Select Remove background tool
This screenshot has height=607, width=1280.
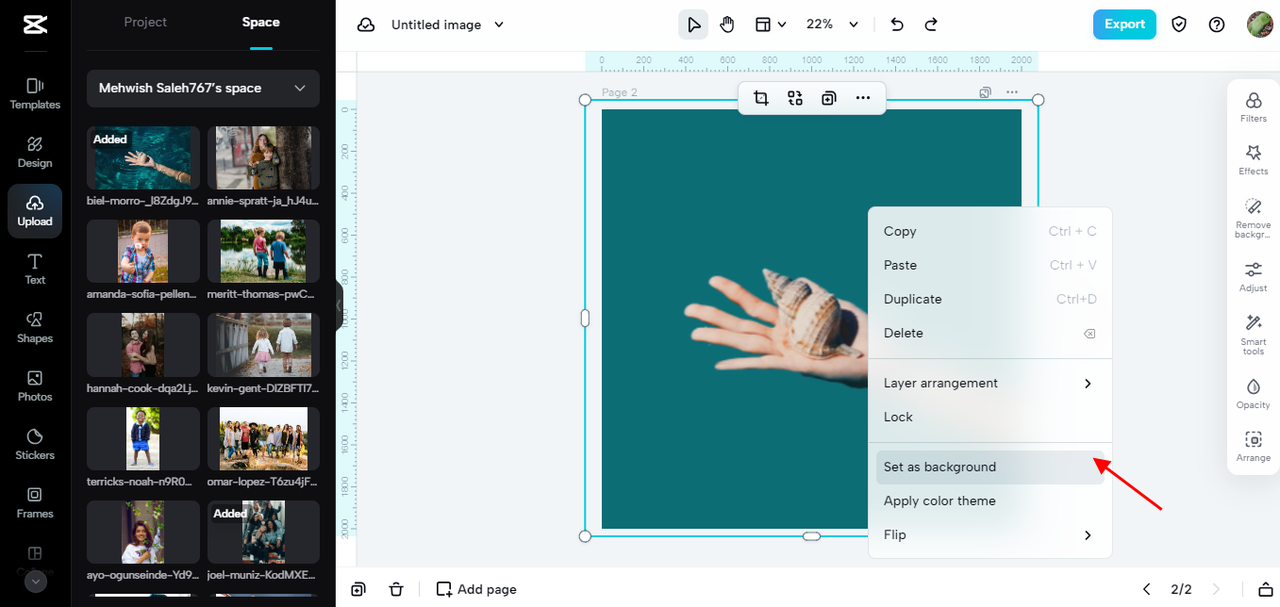pyautogui.click(x=1253, y=217)
